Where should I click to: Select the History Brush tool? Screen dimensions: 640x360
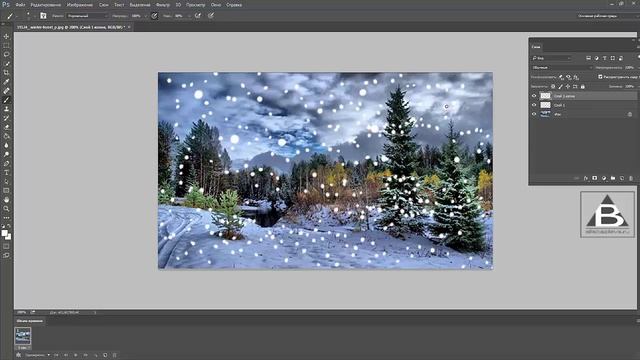pyautogui.click(x=6, y=118)
